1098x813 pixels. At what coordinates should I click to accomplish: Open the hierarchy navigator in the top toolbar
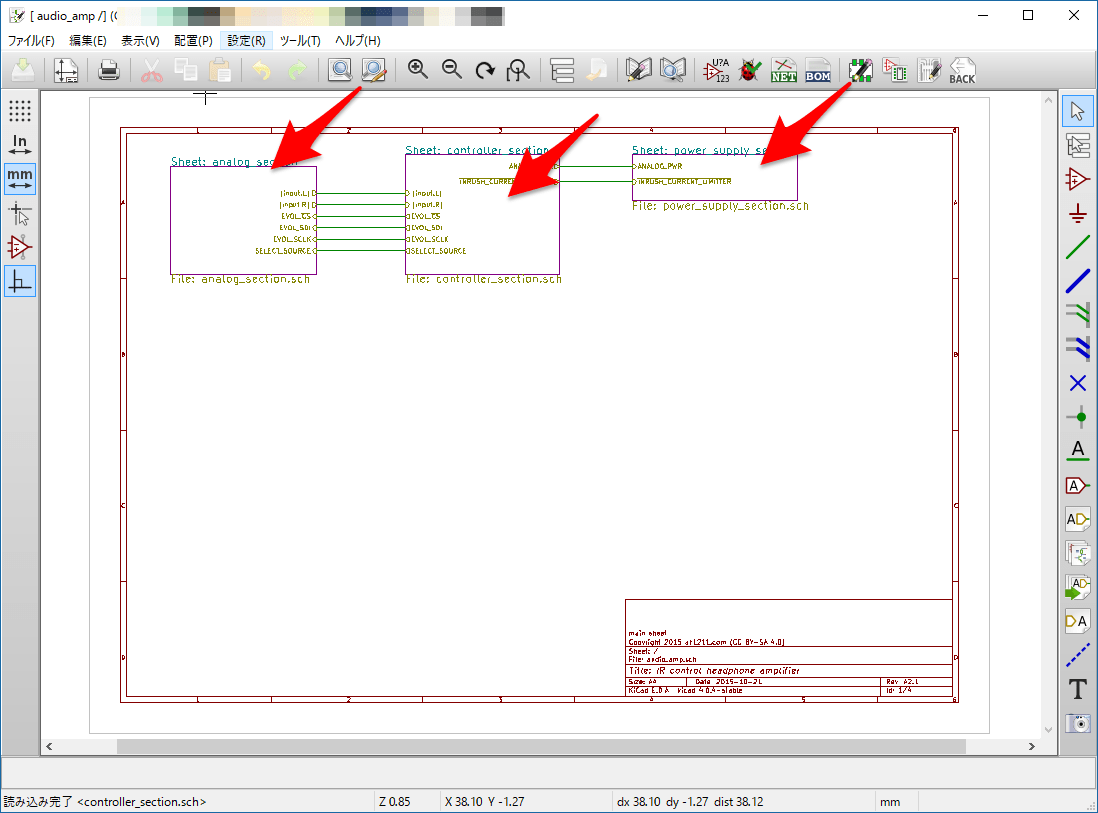[562, 71]
